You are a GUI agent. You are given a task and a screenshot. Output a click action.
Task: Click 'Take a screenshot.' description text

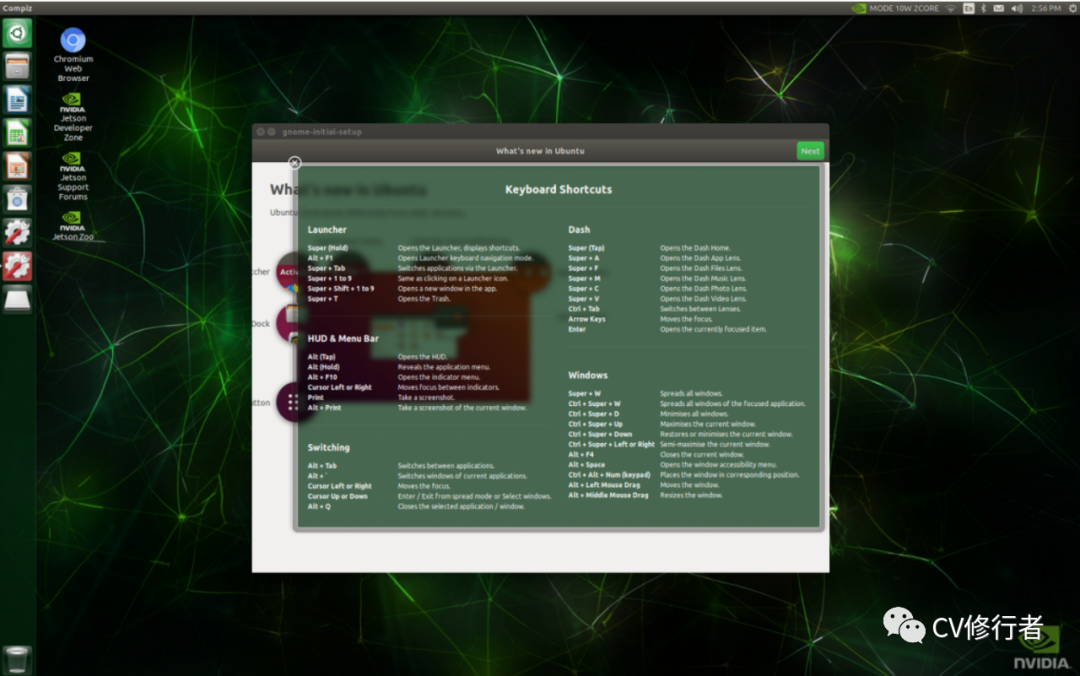pos(426,398)
